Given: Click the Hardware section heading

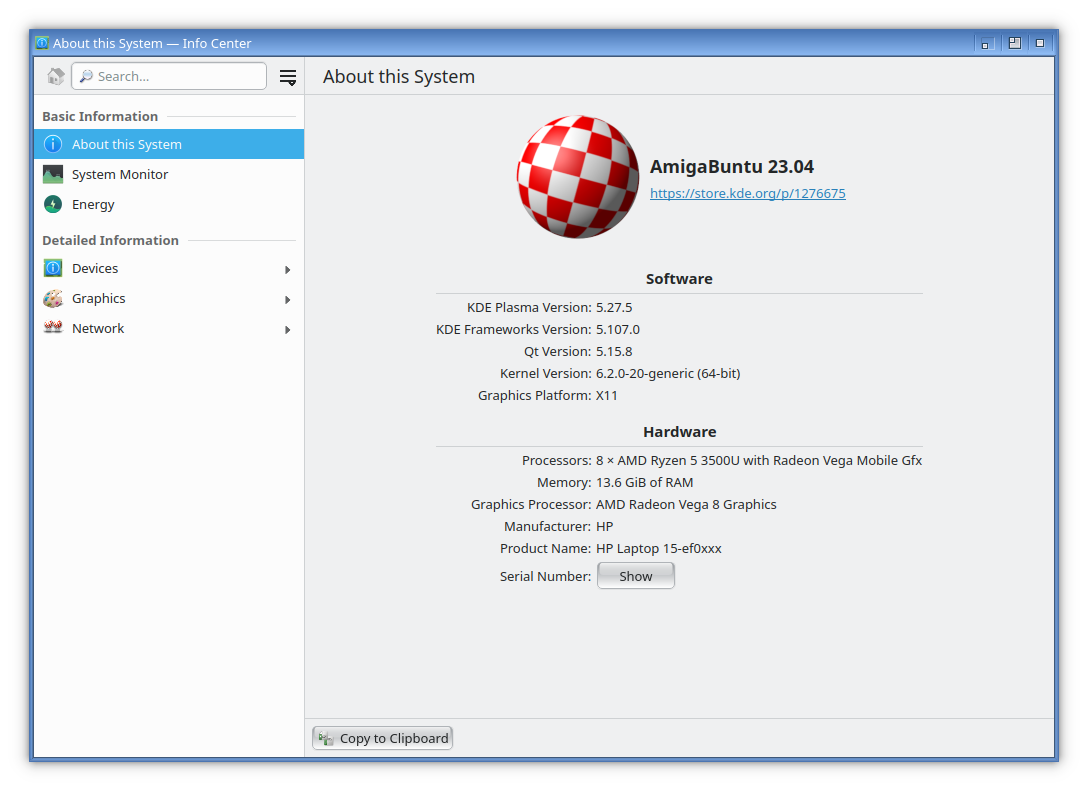Looking at the screenshot, I should coord(679,432).
